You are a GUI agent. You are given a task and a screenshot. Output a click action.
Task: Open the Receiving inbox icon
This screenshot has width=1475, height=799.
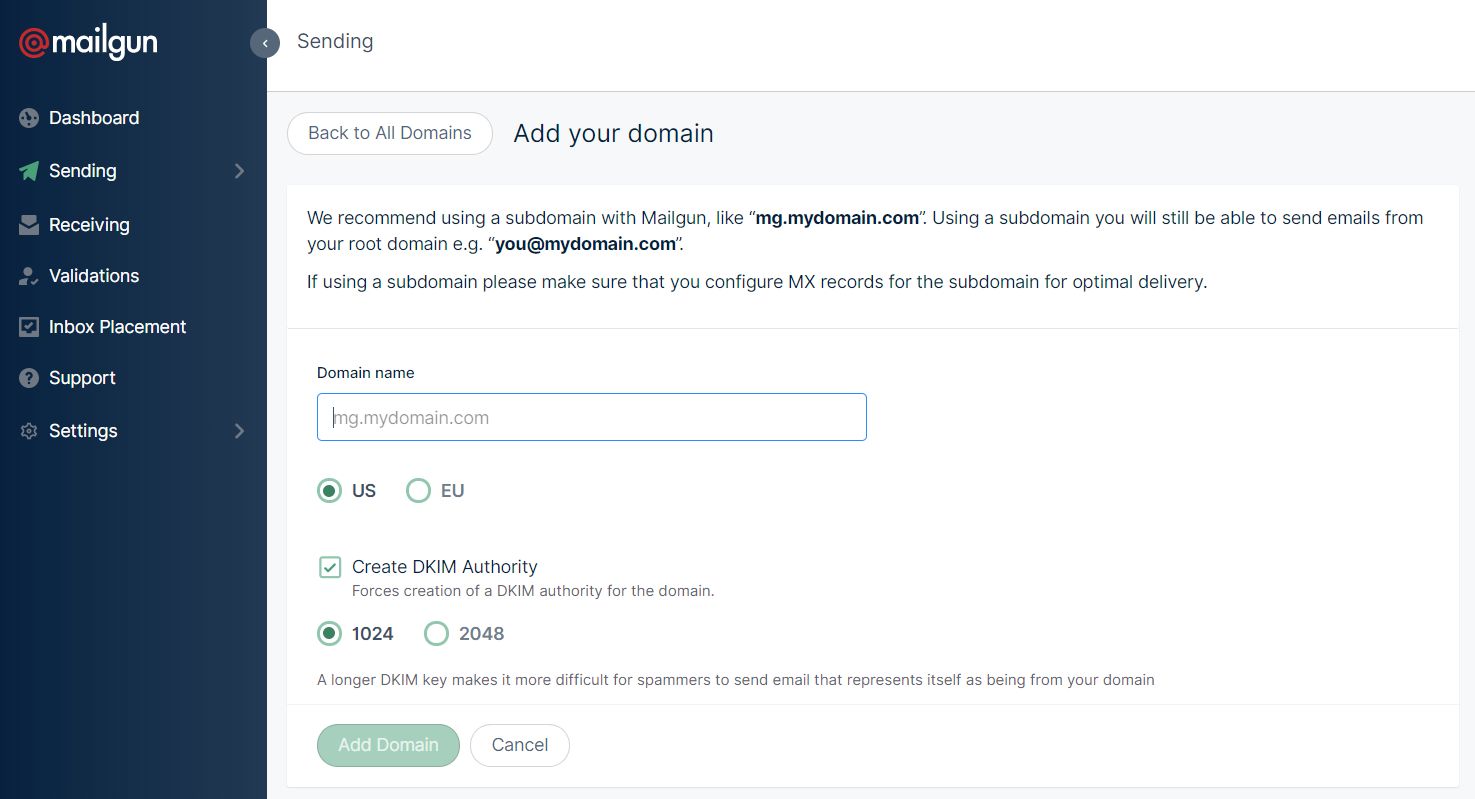pos(28,225)
